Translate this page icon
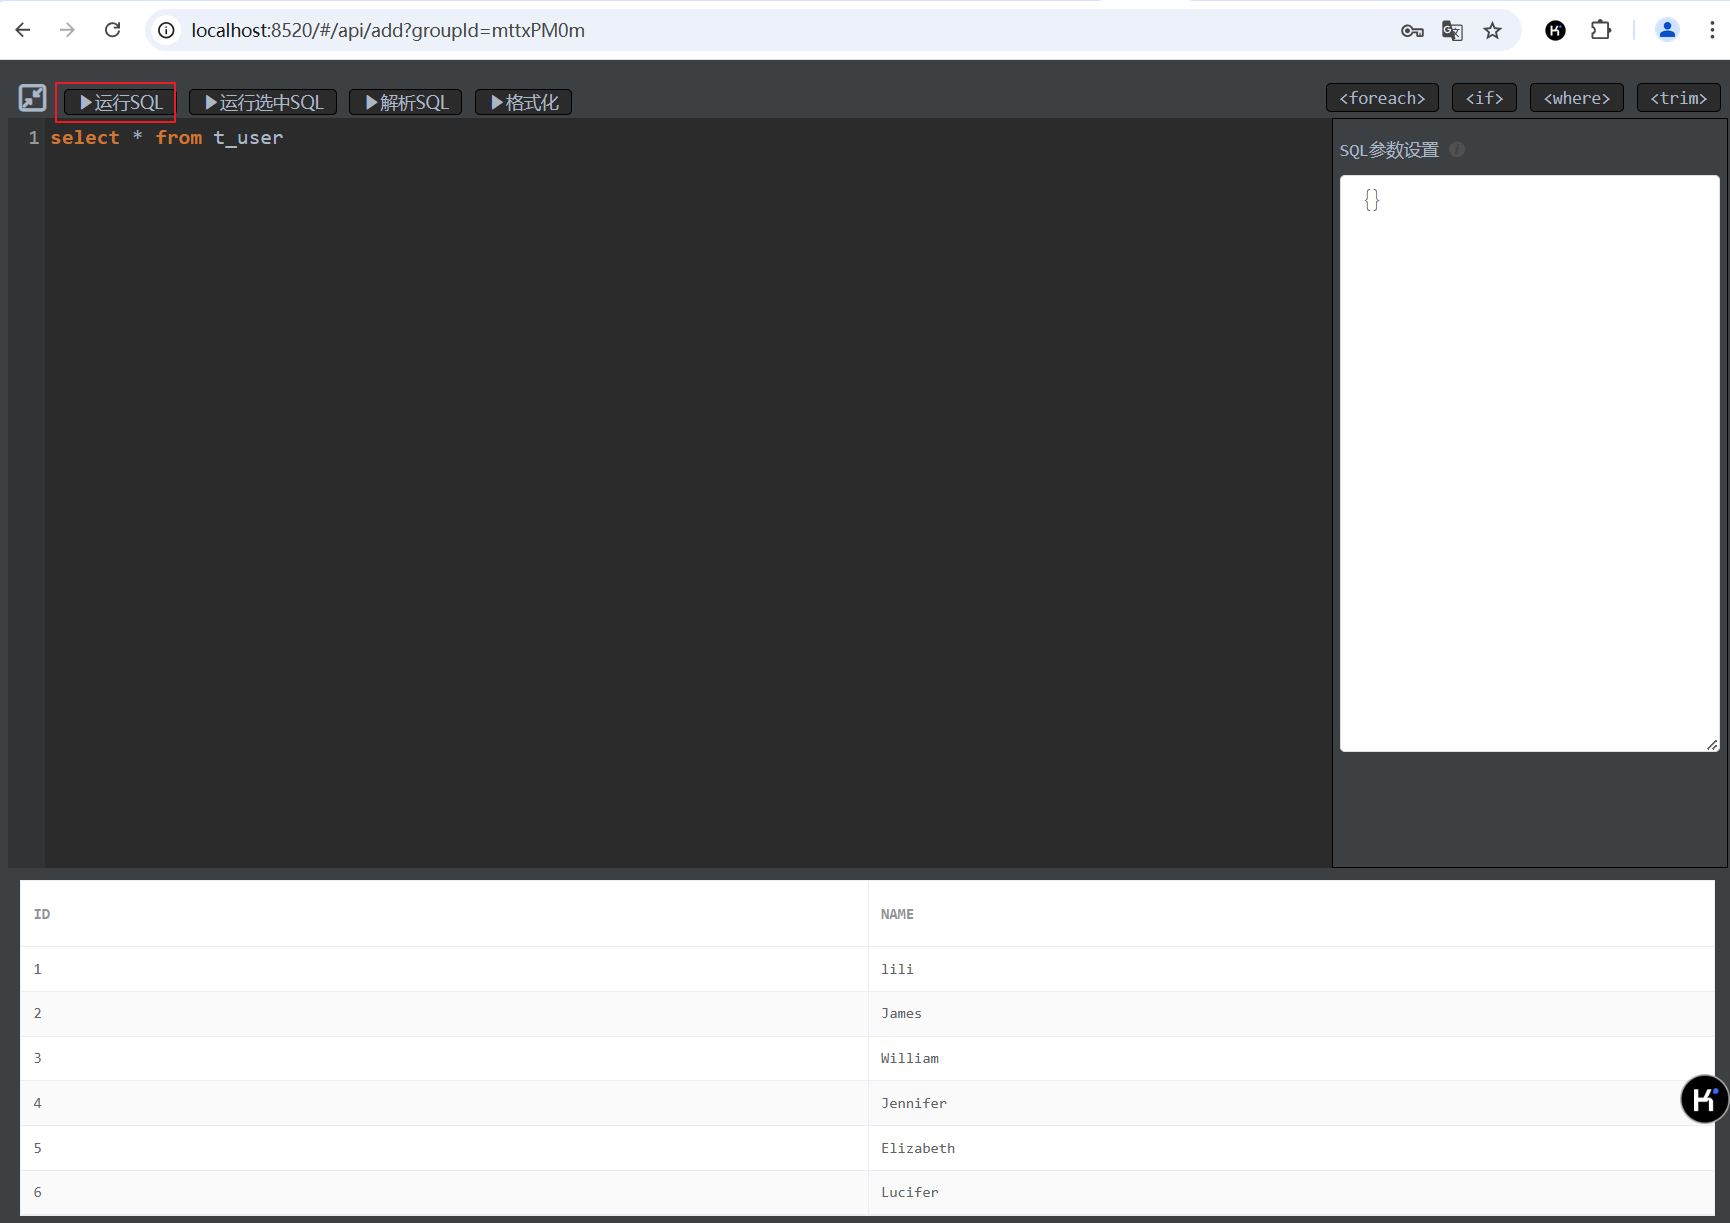The height and width of the screenshot is (1223, 1730). pos(1452,31)
